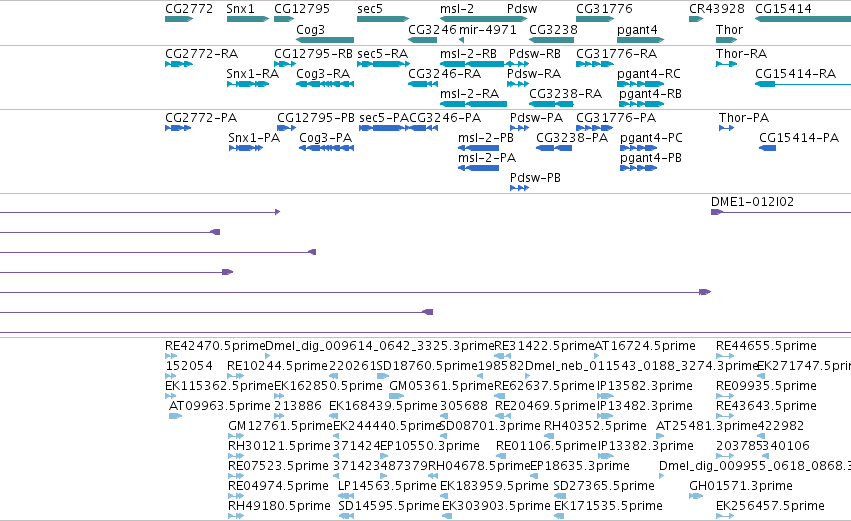Select the Cog3 gene feature
Image resolution: width=851 pixels, height=521 pixels.
pos(325,40)
